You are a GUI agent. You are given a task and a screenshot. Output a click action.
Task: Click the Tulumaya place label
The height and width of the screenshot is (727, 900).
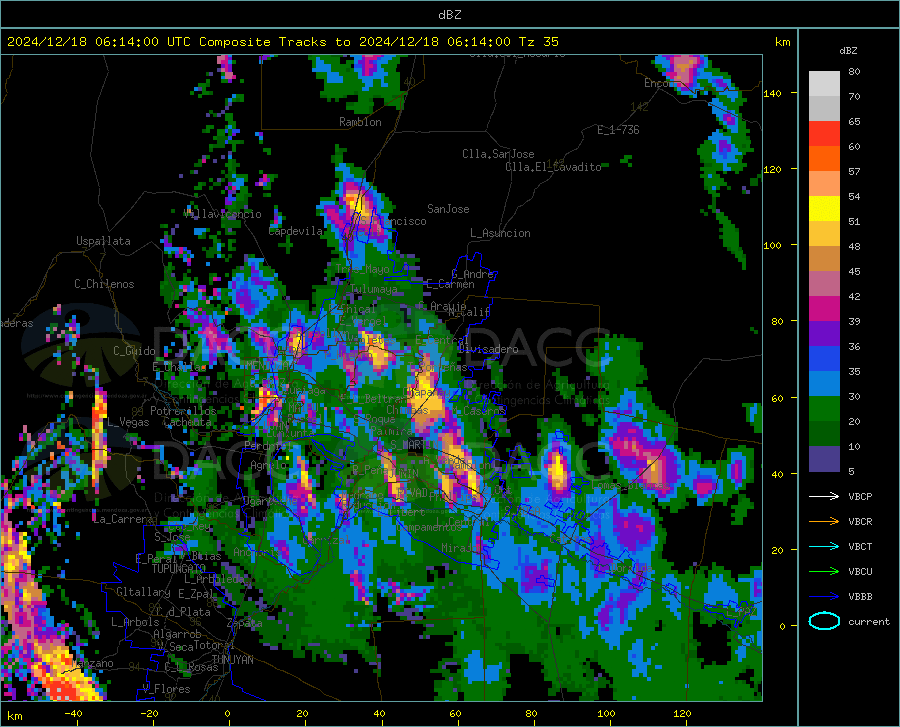tap(374, 289)
